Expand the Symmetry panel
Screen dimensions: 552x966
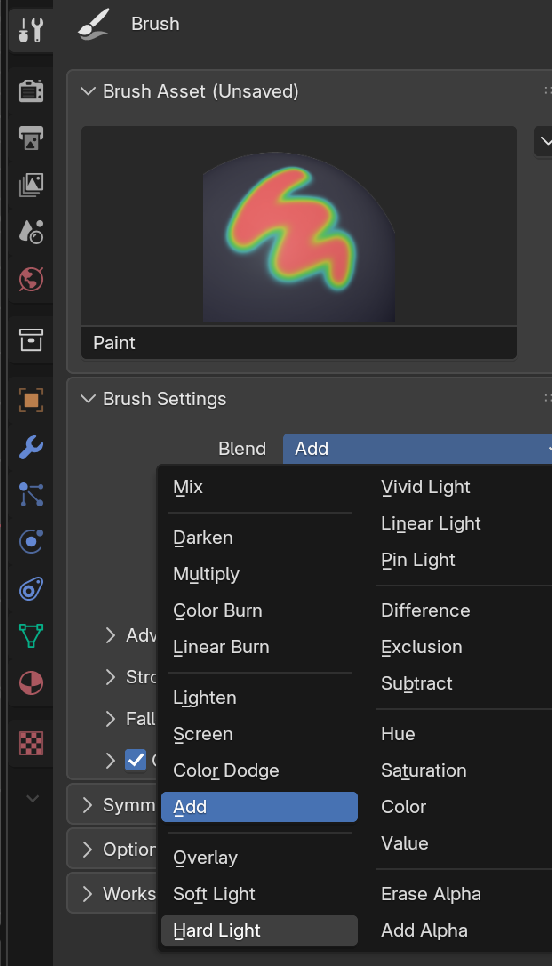click(87, 805)
